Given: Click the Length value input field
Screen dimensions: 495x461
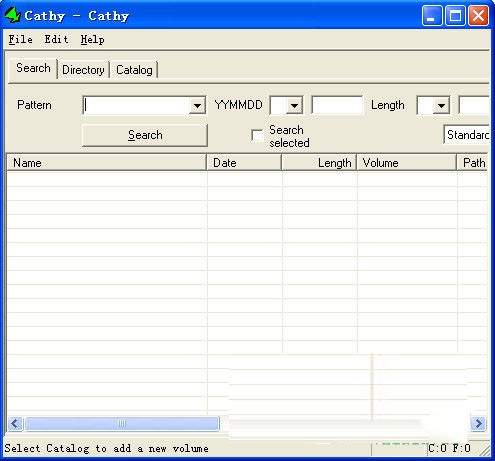Looking at the screenshot, I should pos(474,105).
